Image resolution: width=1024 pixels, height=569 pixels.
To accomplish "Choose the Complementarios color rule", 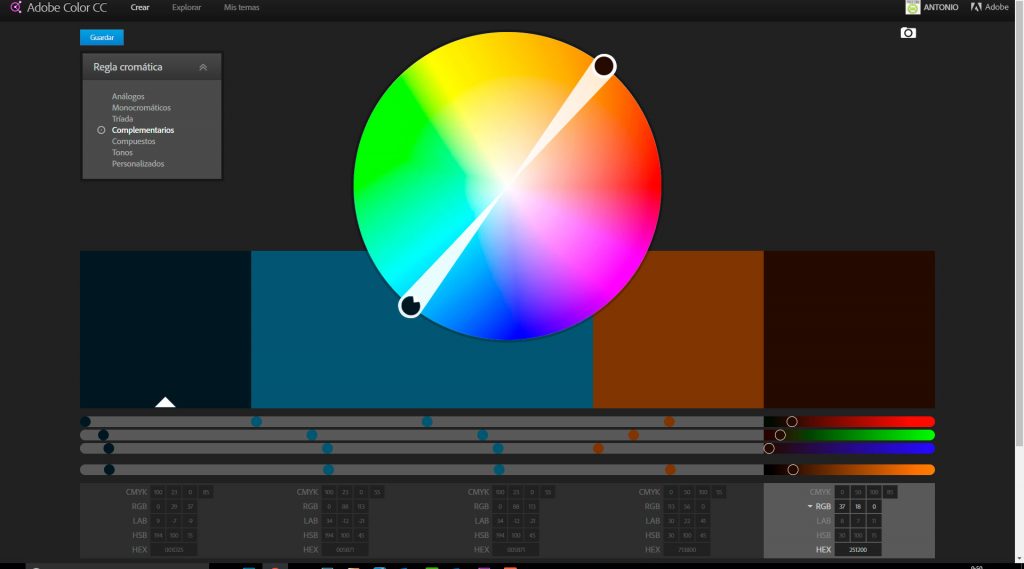I will (x=143, y=130).
